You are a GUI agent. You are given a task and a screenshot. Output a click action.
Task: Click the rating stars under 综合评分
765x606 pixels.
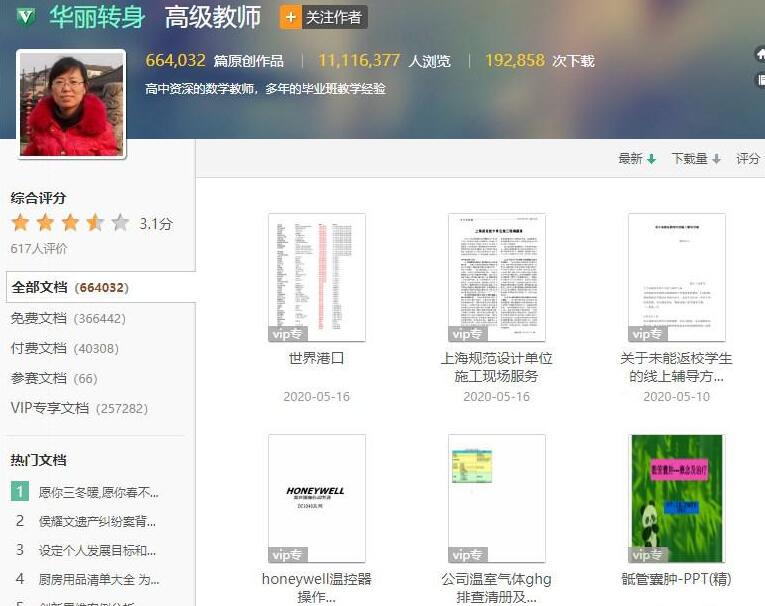point(70,223)
